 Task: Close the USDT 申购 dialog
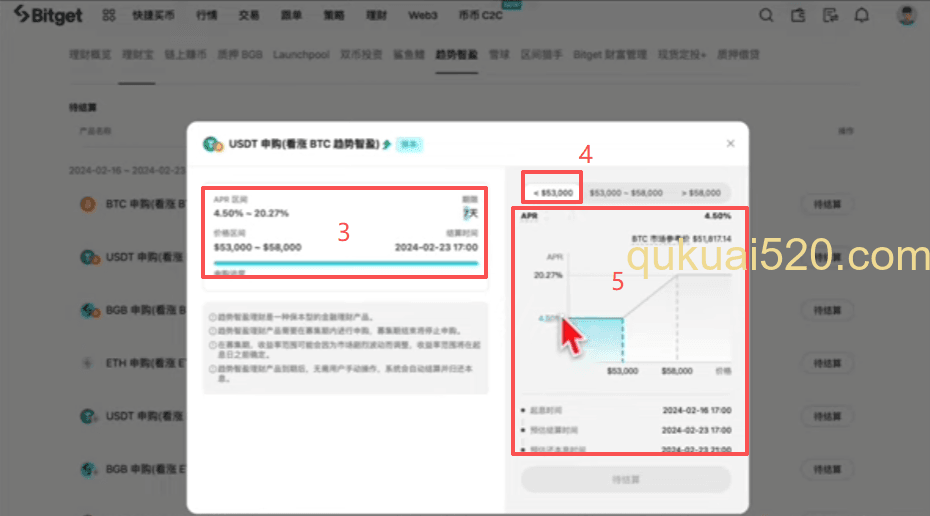coord(730,144)
